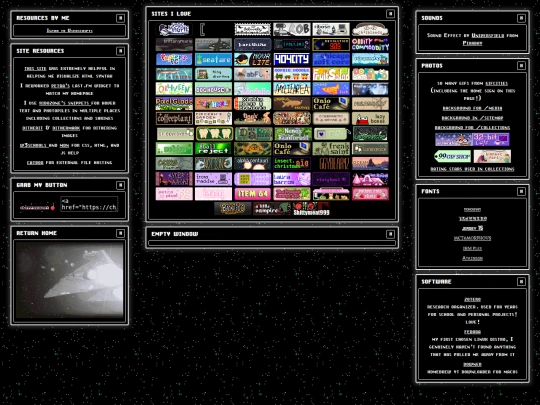Open the ditherit link
Viewport: 540px width, 405px height.
coord(32,128)
